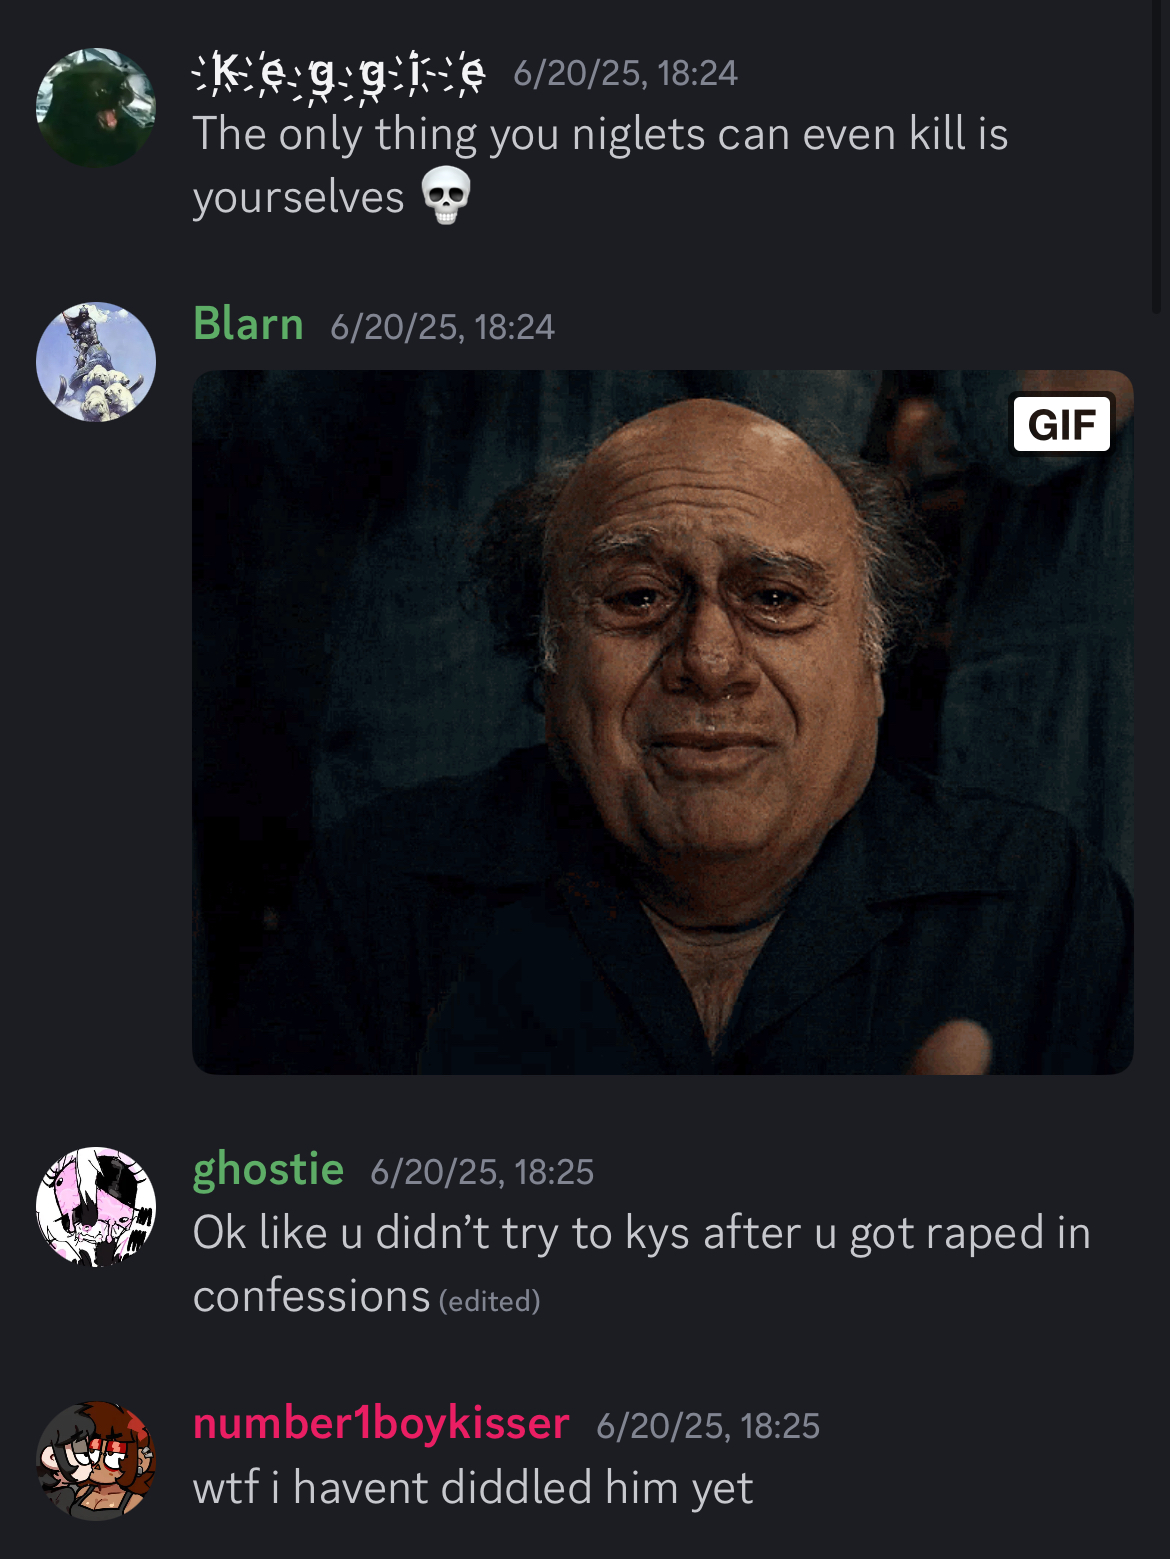1170x1559 pixels.
Task: Select the decorated Keggie username
Action: pyautogui.click(x=338, y=73)
